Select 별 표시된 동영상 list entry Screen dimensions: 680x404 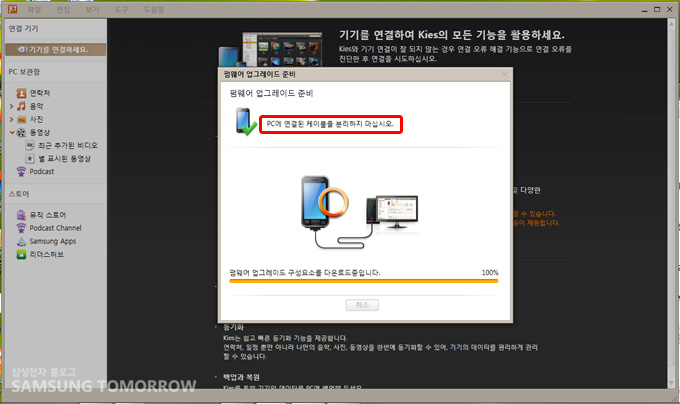tap(64, 159)
